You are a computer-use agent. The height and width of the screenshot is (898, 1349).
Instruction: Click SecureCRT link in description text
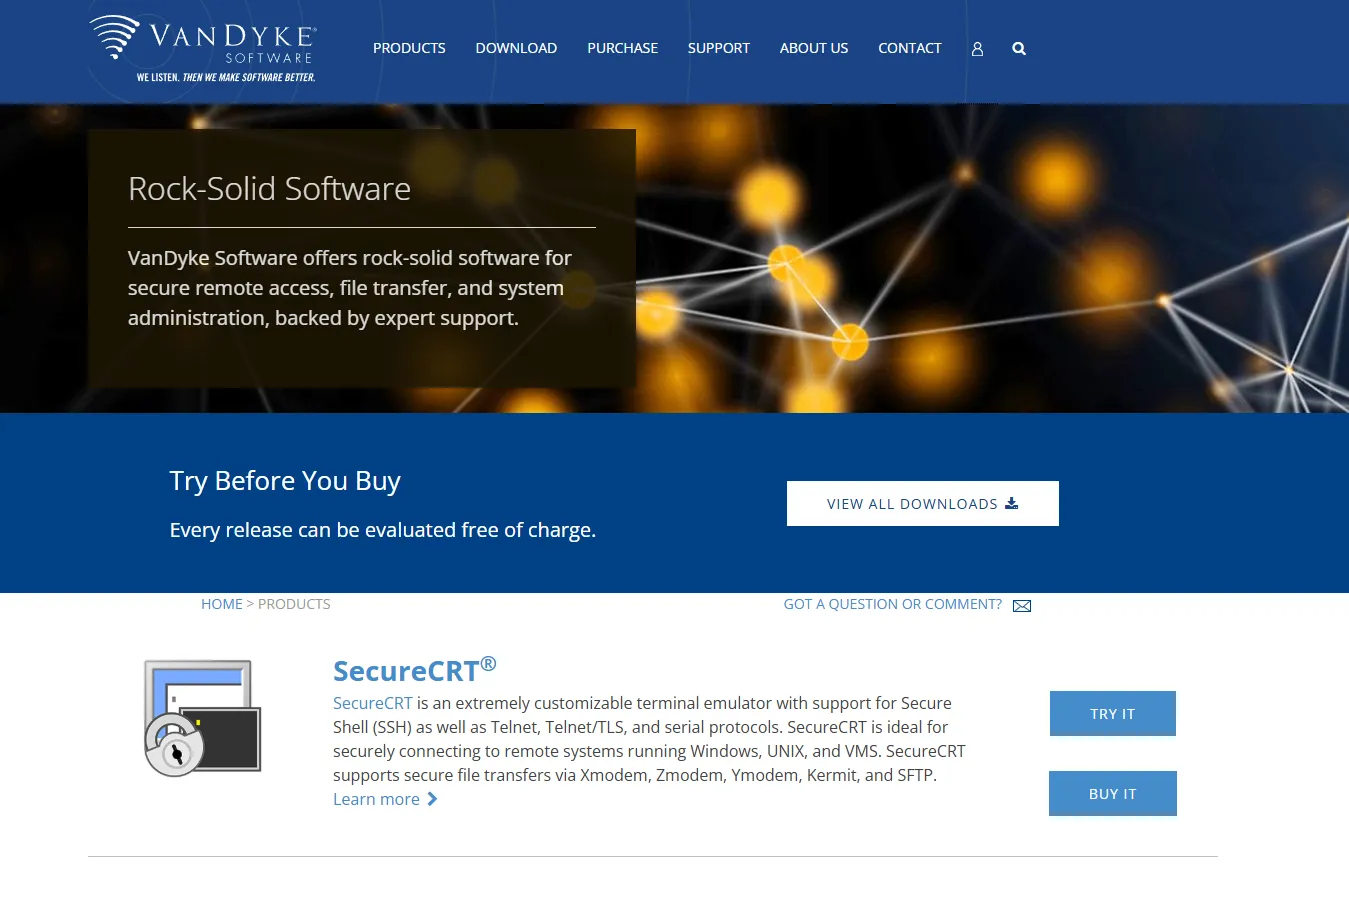tap(373, 703)
